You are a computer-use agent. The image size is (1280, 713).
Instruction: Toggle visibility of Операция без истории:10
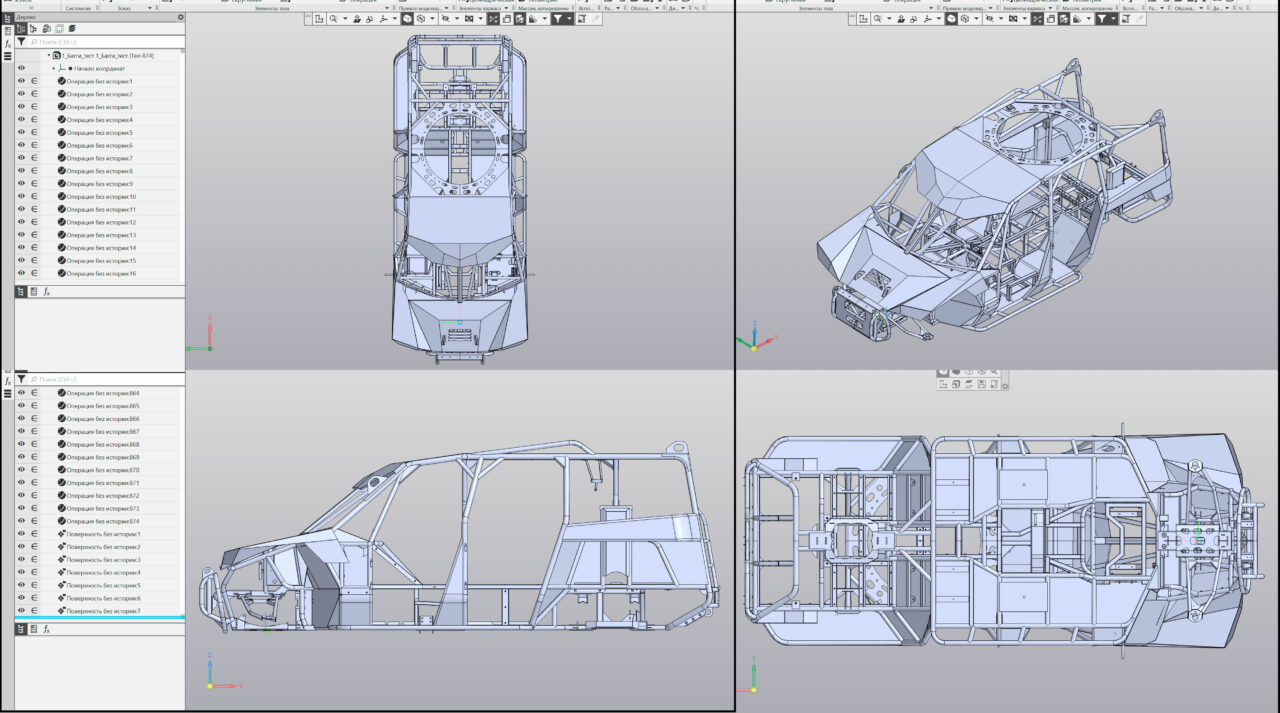pyautogui.click(x=21, y=197)
